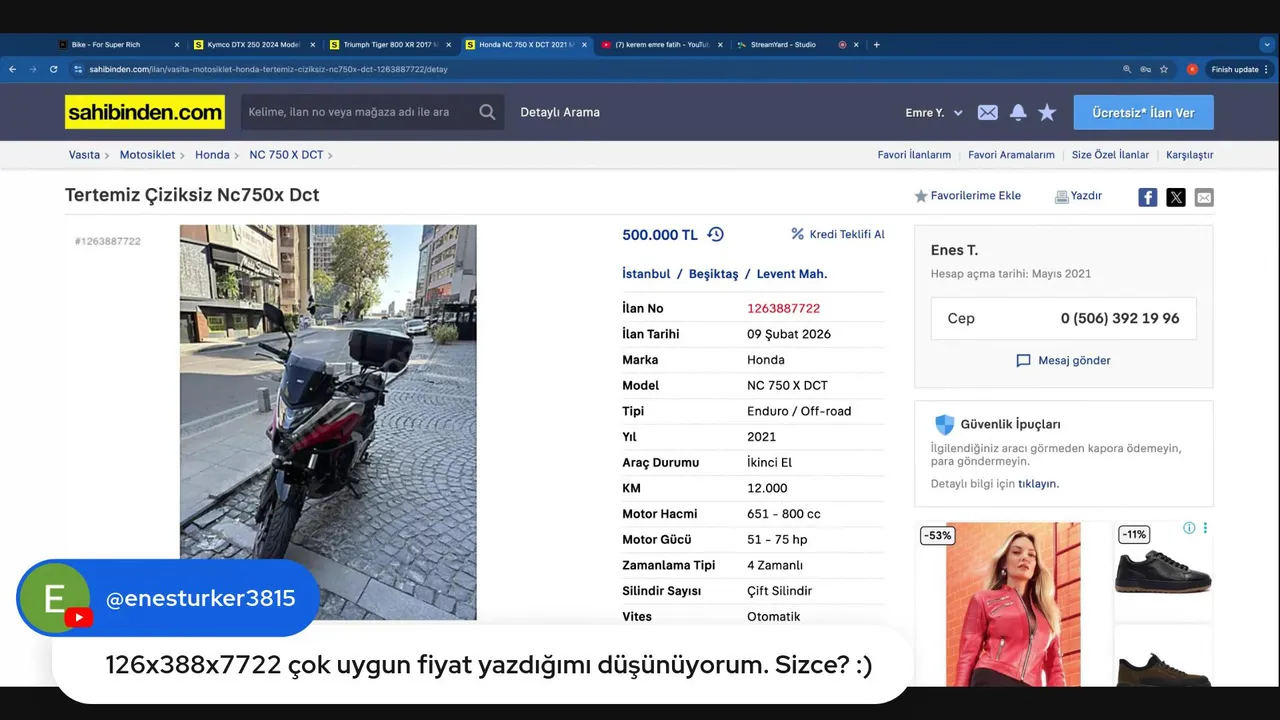Click the Motosiklet breadcrumb
This screenshot has height=720, width=1280.
[147, 155]
